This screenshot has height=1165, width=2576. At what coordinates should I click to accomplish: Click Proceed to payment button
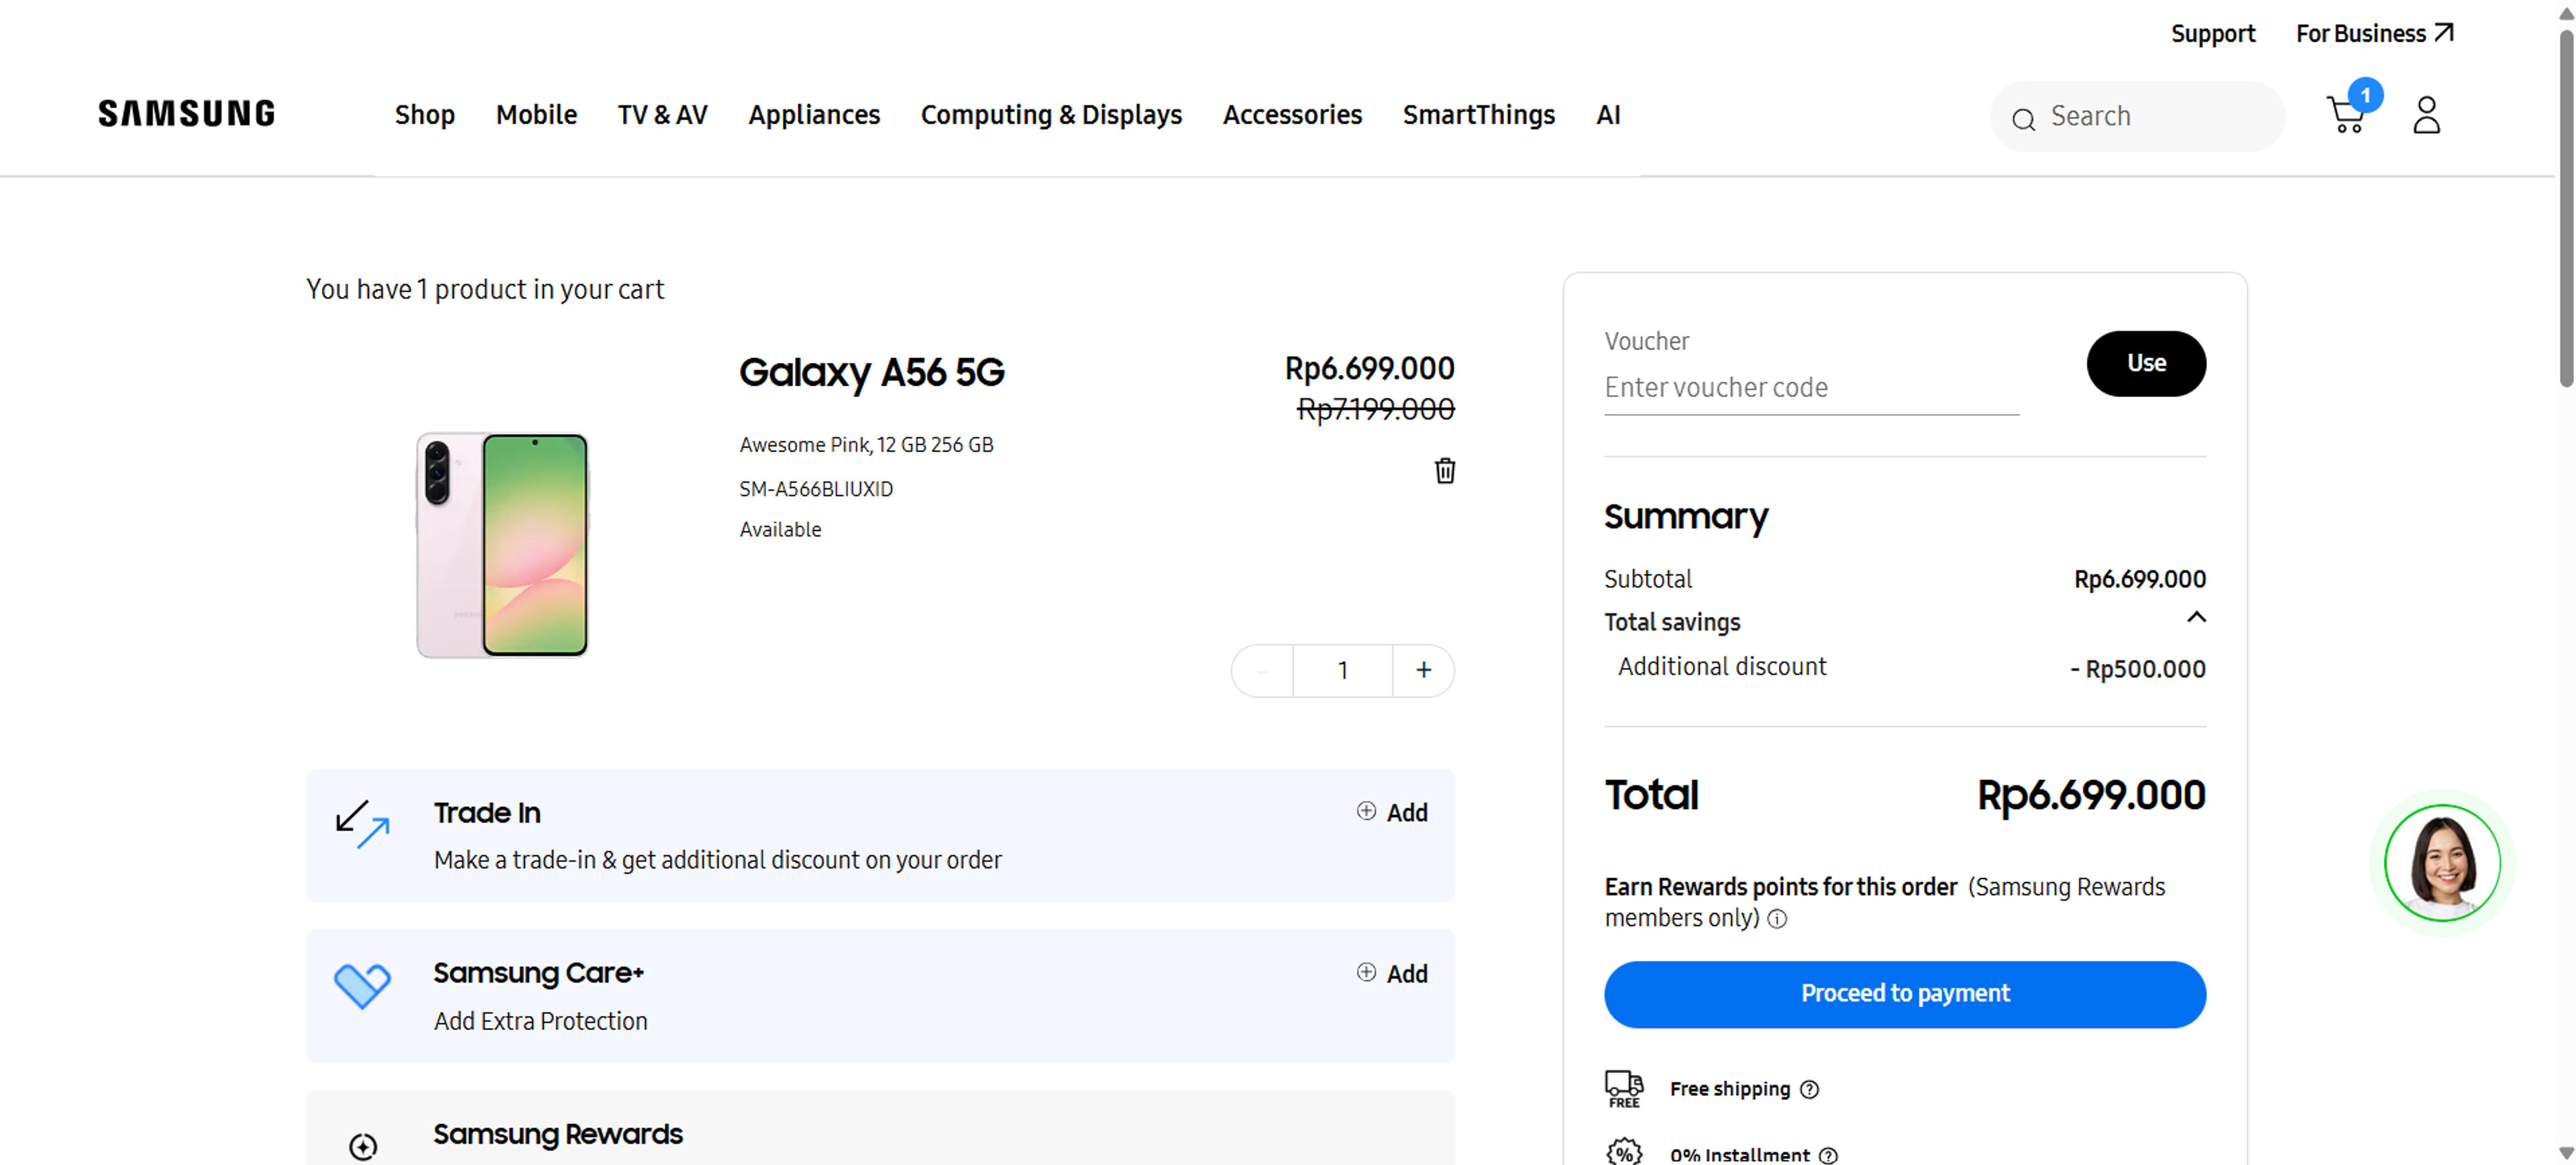pos(1904,994)
